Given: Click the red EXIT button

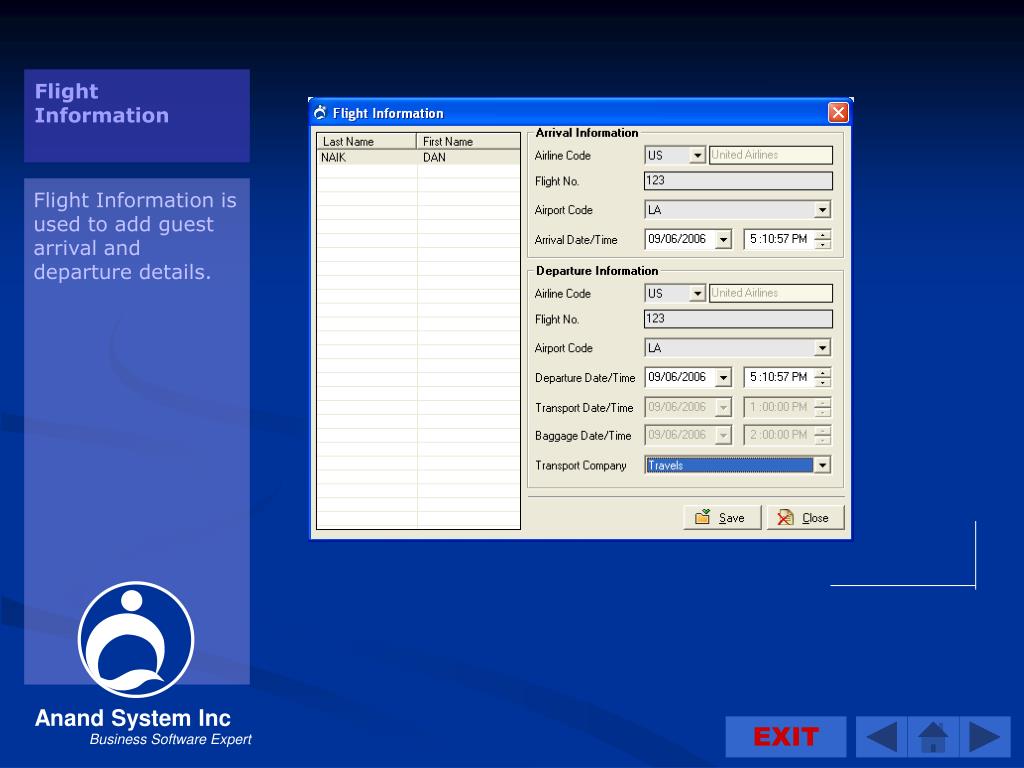Looking at the screenshot, I should point(786,737).
